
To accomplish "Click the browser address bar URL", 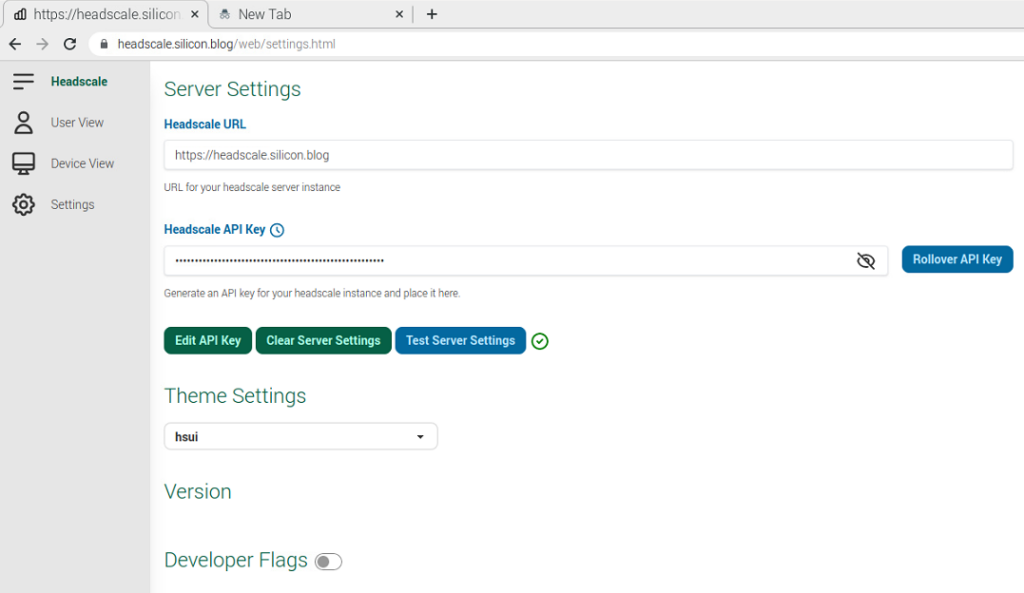I will point(226,44).
